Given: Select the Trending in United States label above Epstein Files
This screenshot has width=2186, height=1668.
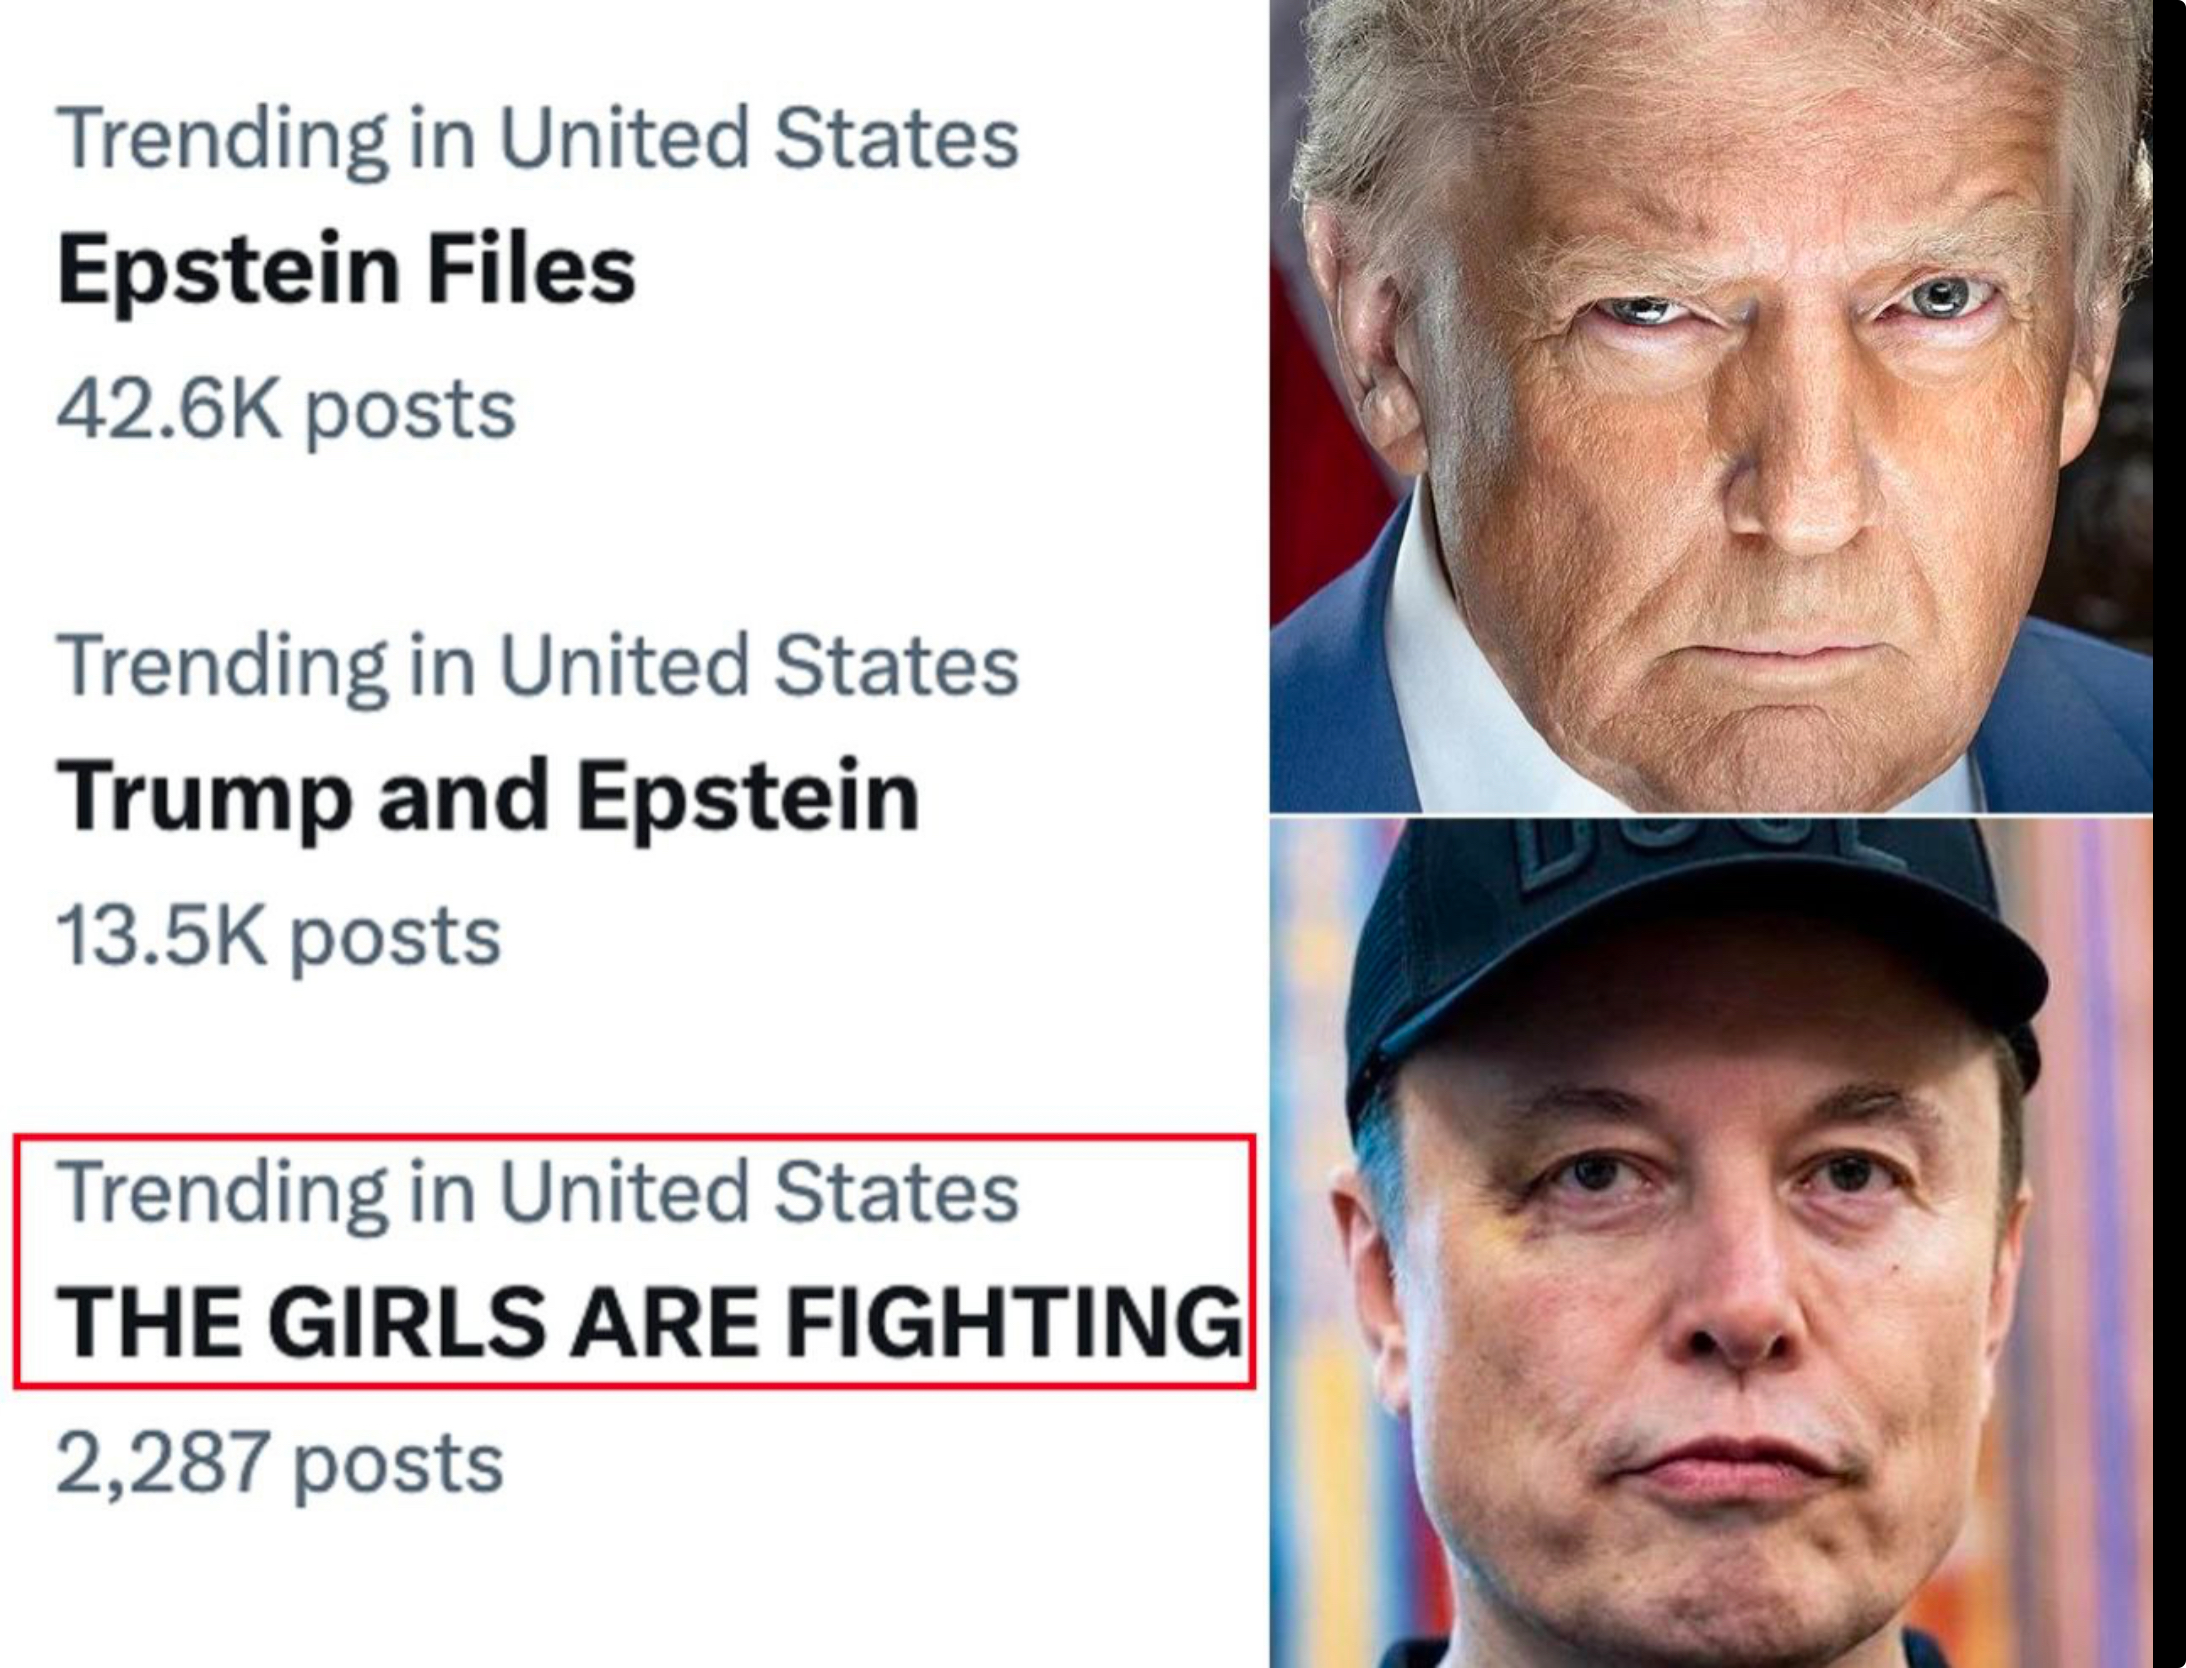Looking at the screenshot, I should (x=538, y=138).
